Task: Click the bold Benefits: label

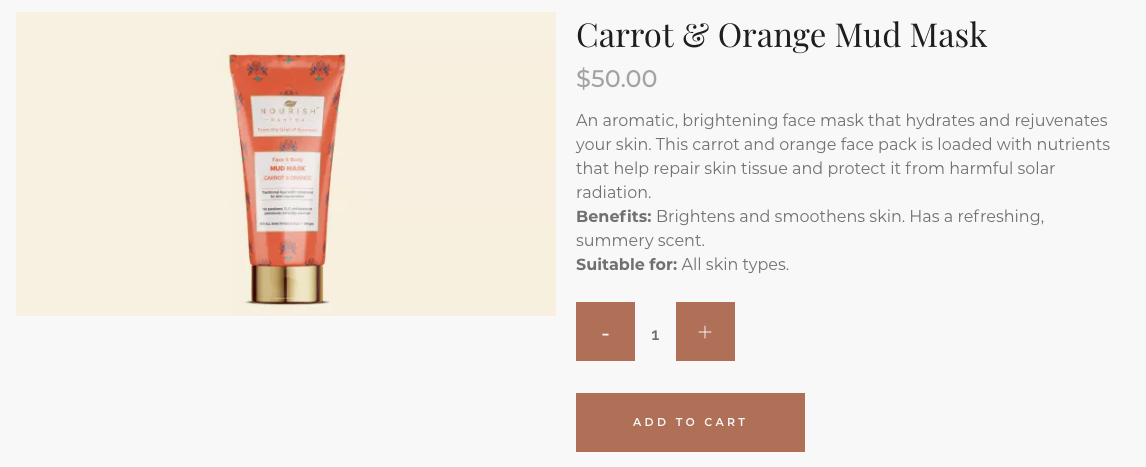Action: click(613, 216)
